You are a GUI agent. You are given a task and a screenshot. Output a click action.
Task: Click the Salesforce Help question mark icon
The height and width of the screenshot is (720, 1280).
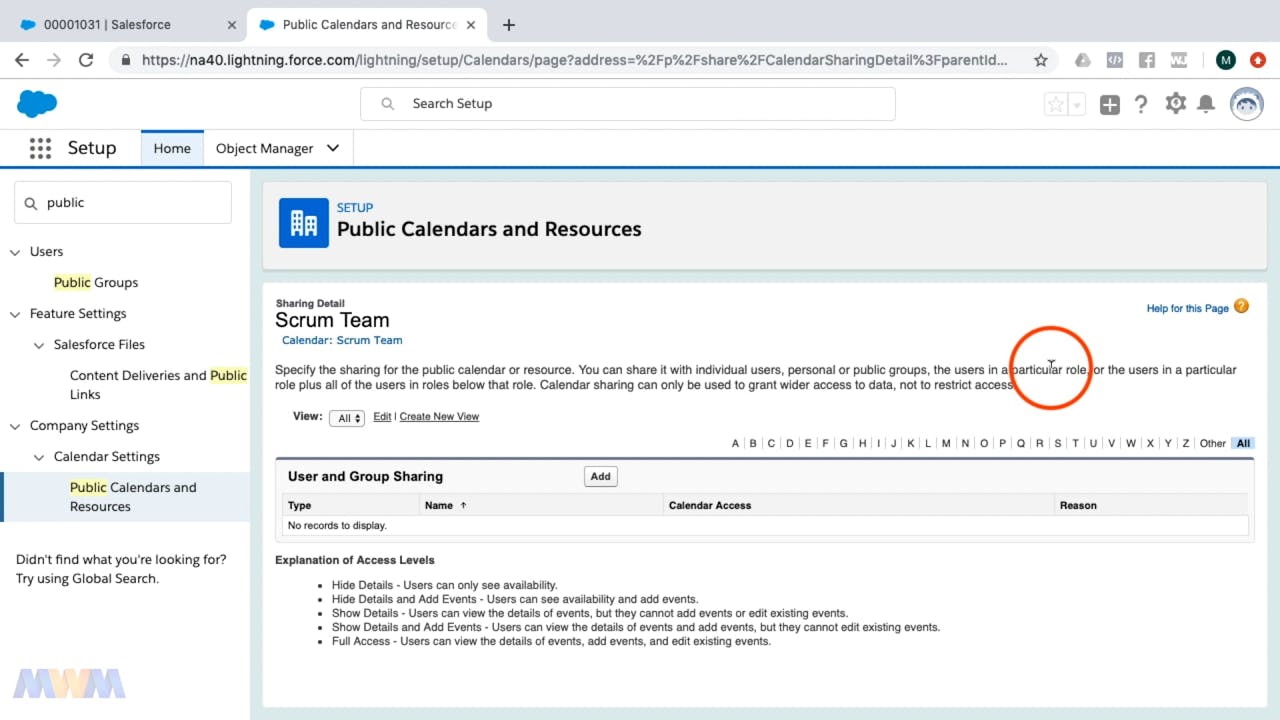coord(1141,104)
